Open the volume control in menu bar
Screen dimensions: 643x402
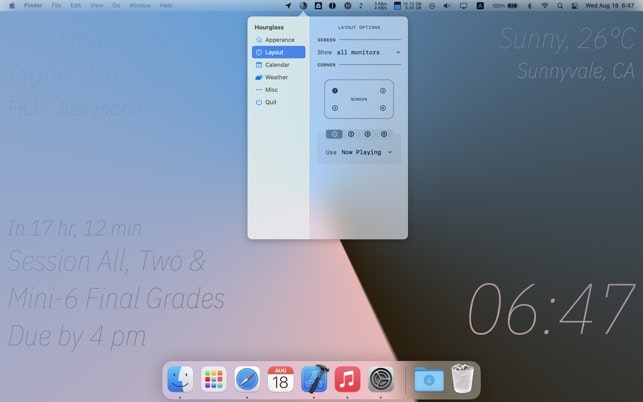pos(447,6)
